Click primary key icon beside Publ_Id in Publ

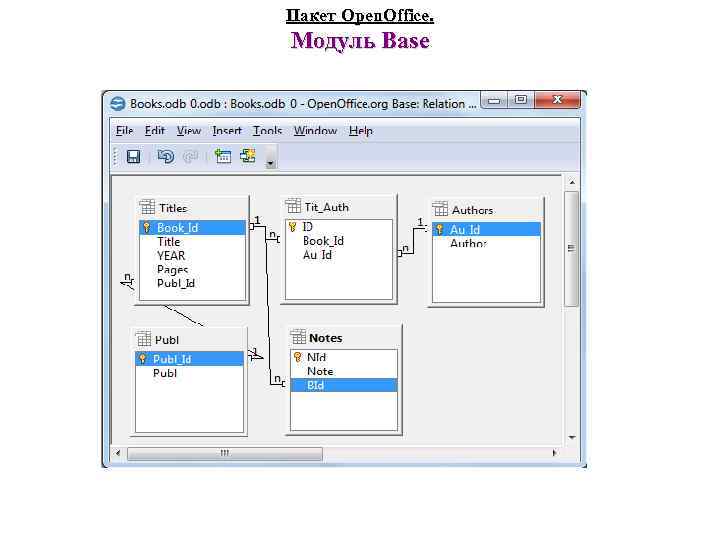tap(143, 359)
